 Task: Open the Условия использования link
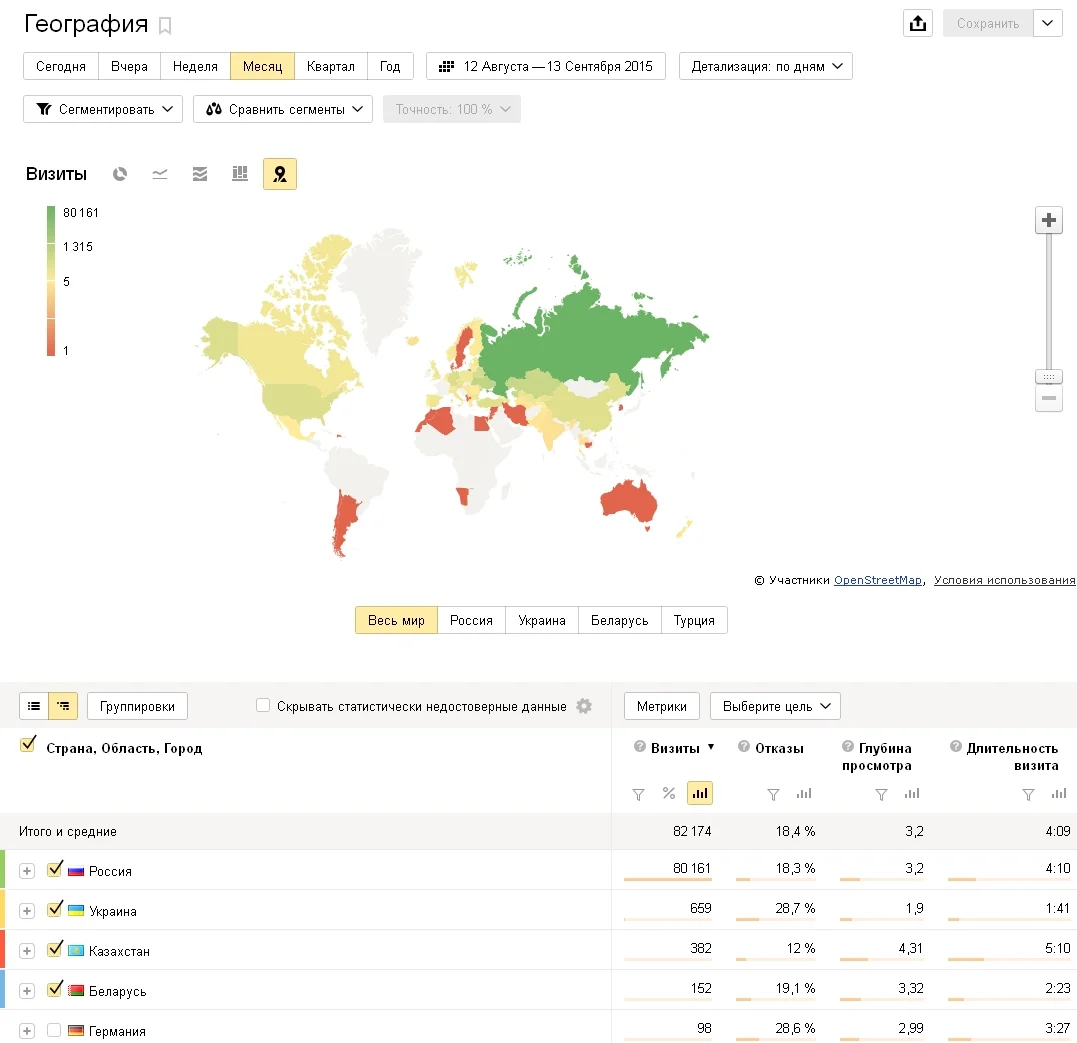[x=1005, y=581]
